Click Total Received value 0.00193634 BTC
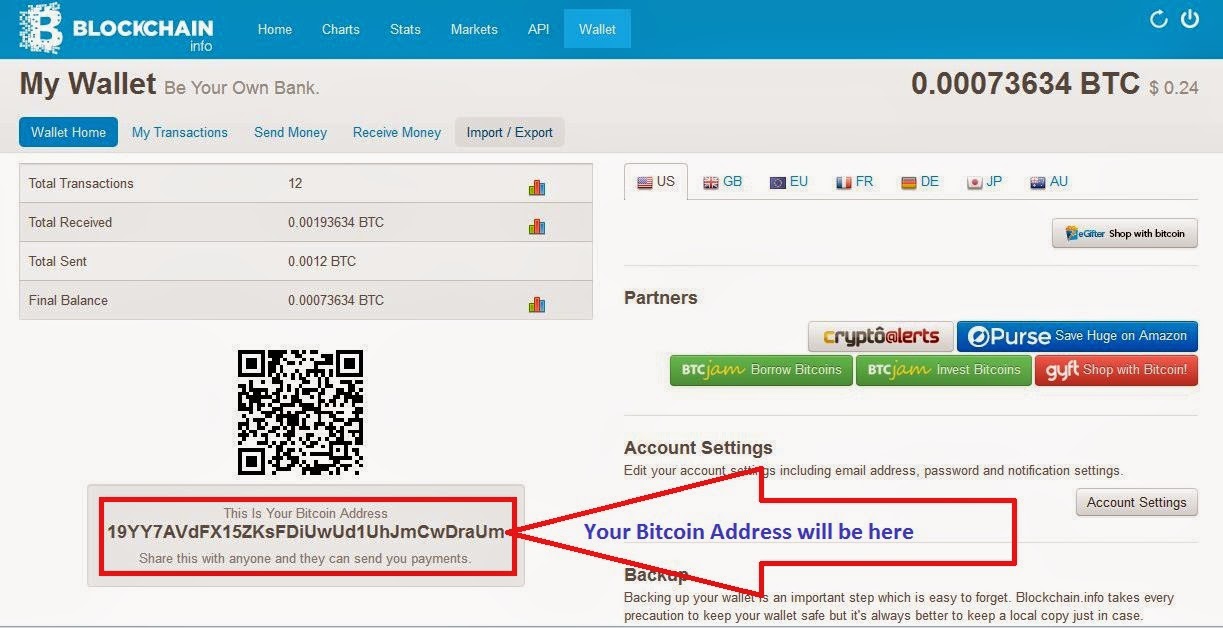The width and height of the screenshot is (1223, 628). [x=336, y=222]
